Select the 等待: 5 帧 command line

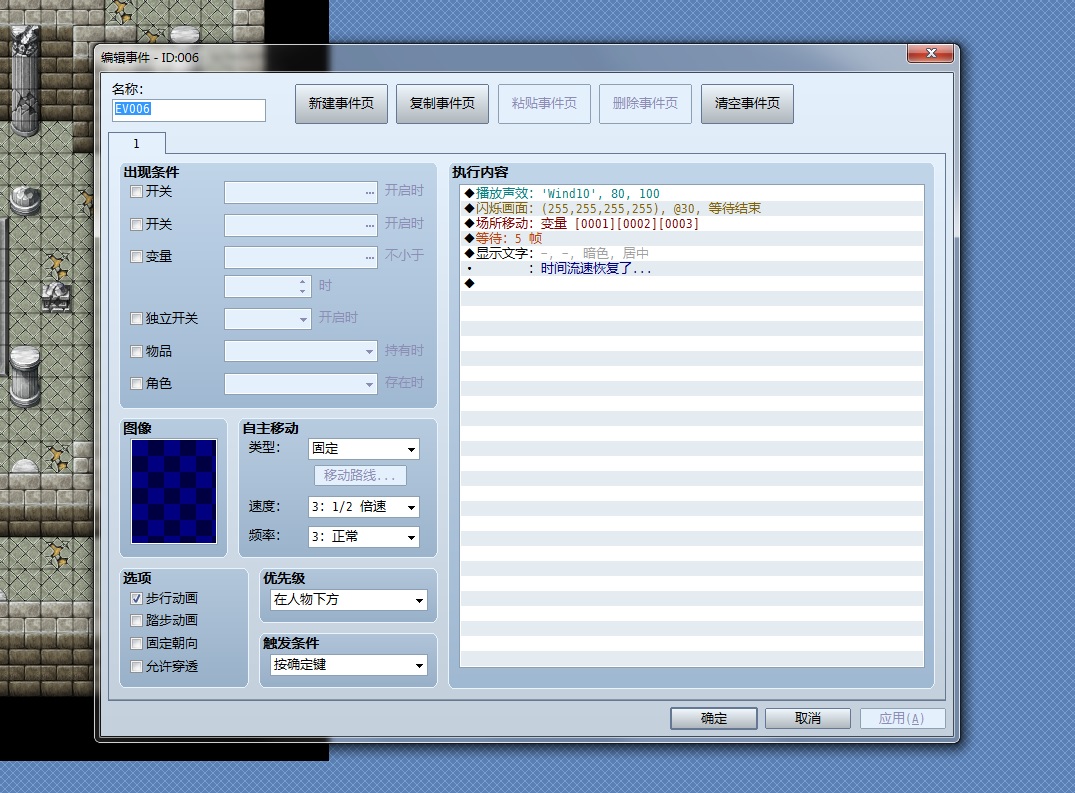[x=692, y=239]
